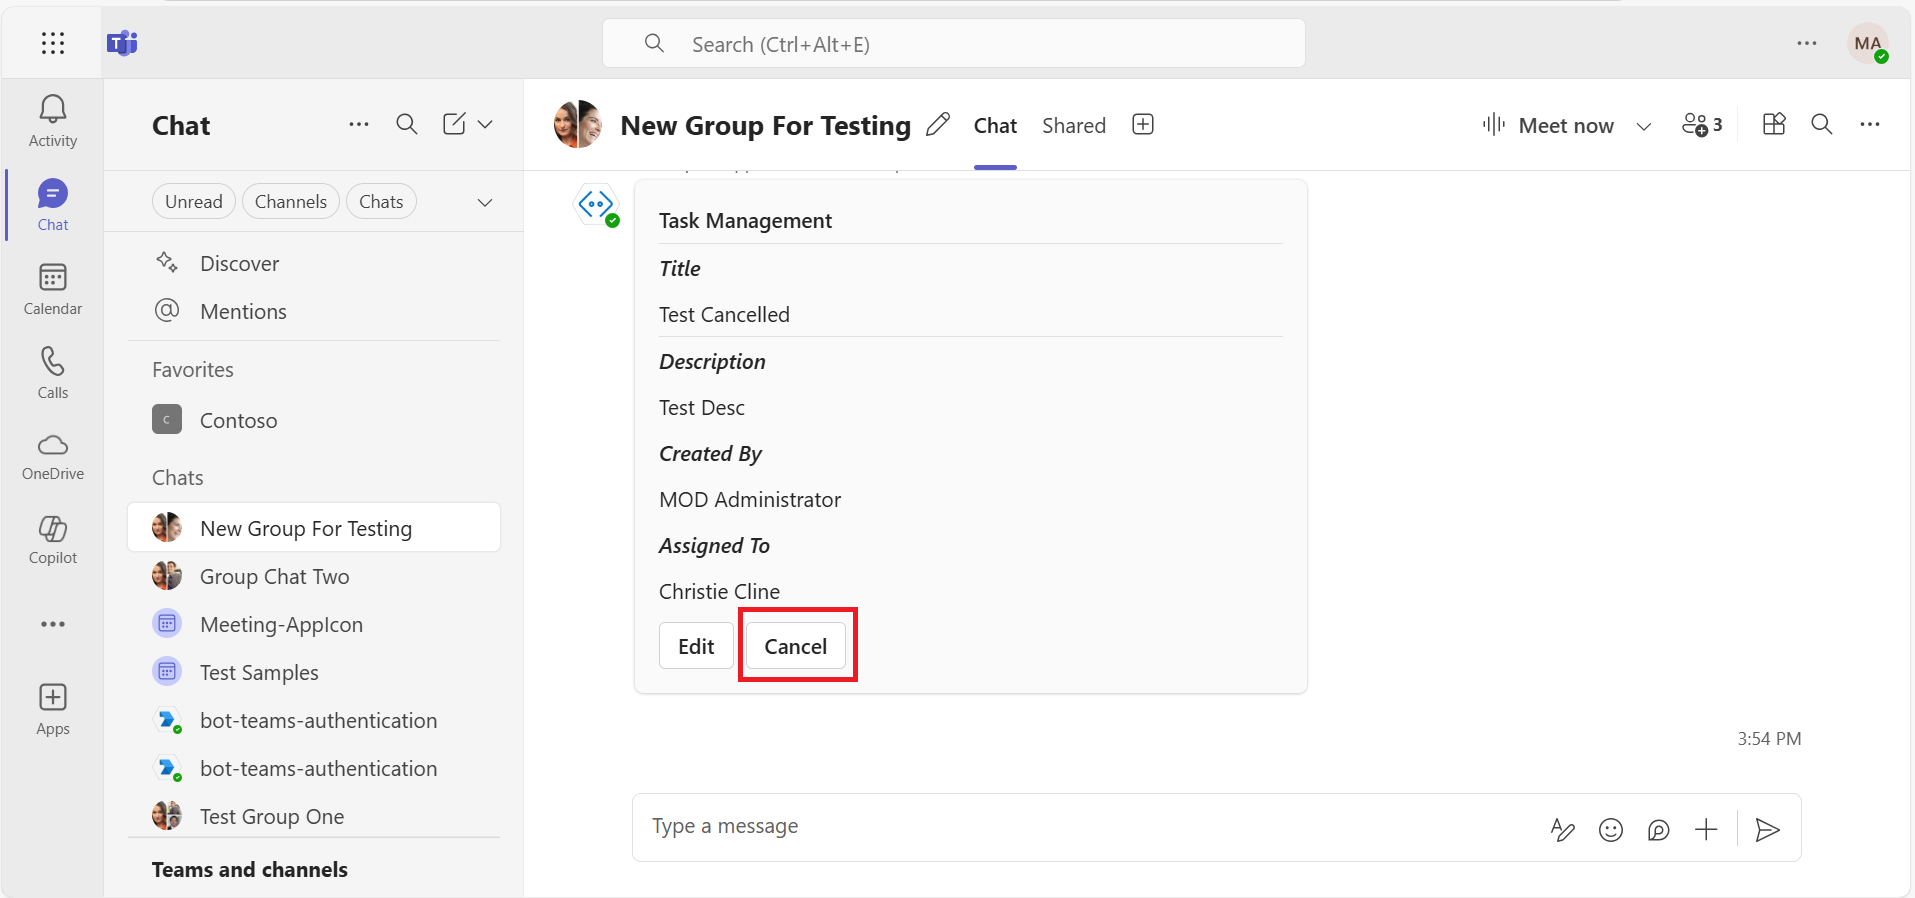The height and width of the screenshot is (898, 1915).
Task: Open MA profile avatar menu
Action: tap(1867, 44)
